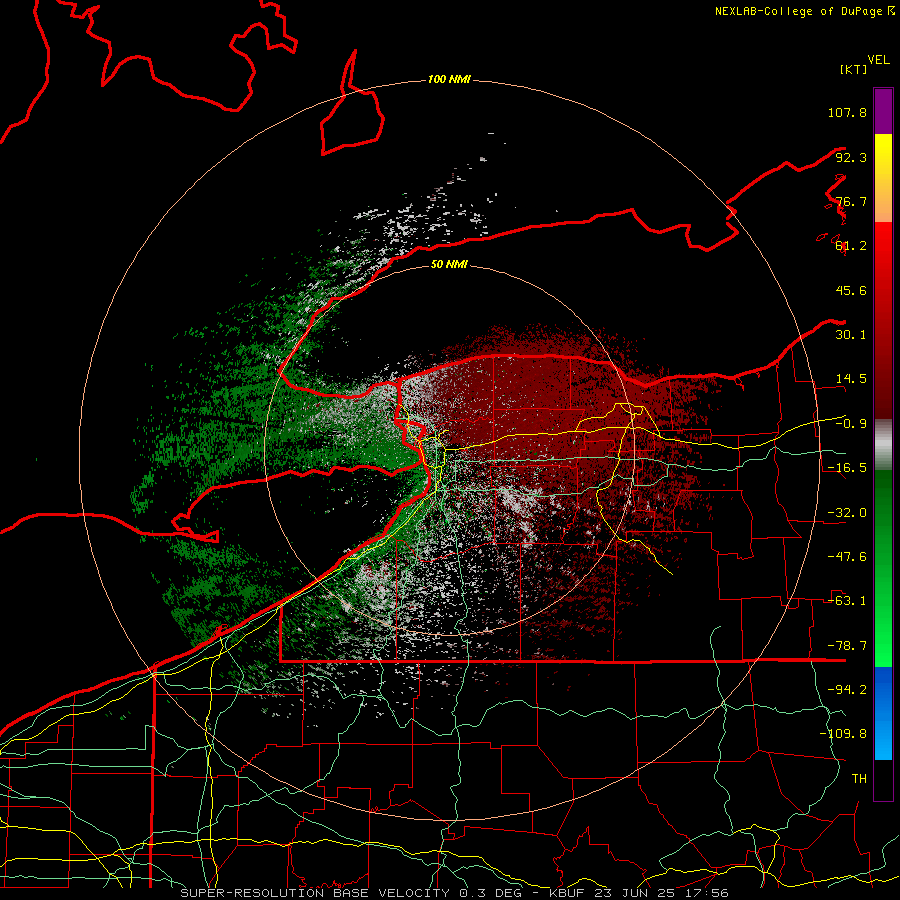This screenshot has height=900, width=900.
Task: Click the -63.1 velocity legend value
Action: coord(847,601)
